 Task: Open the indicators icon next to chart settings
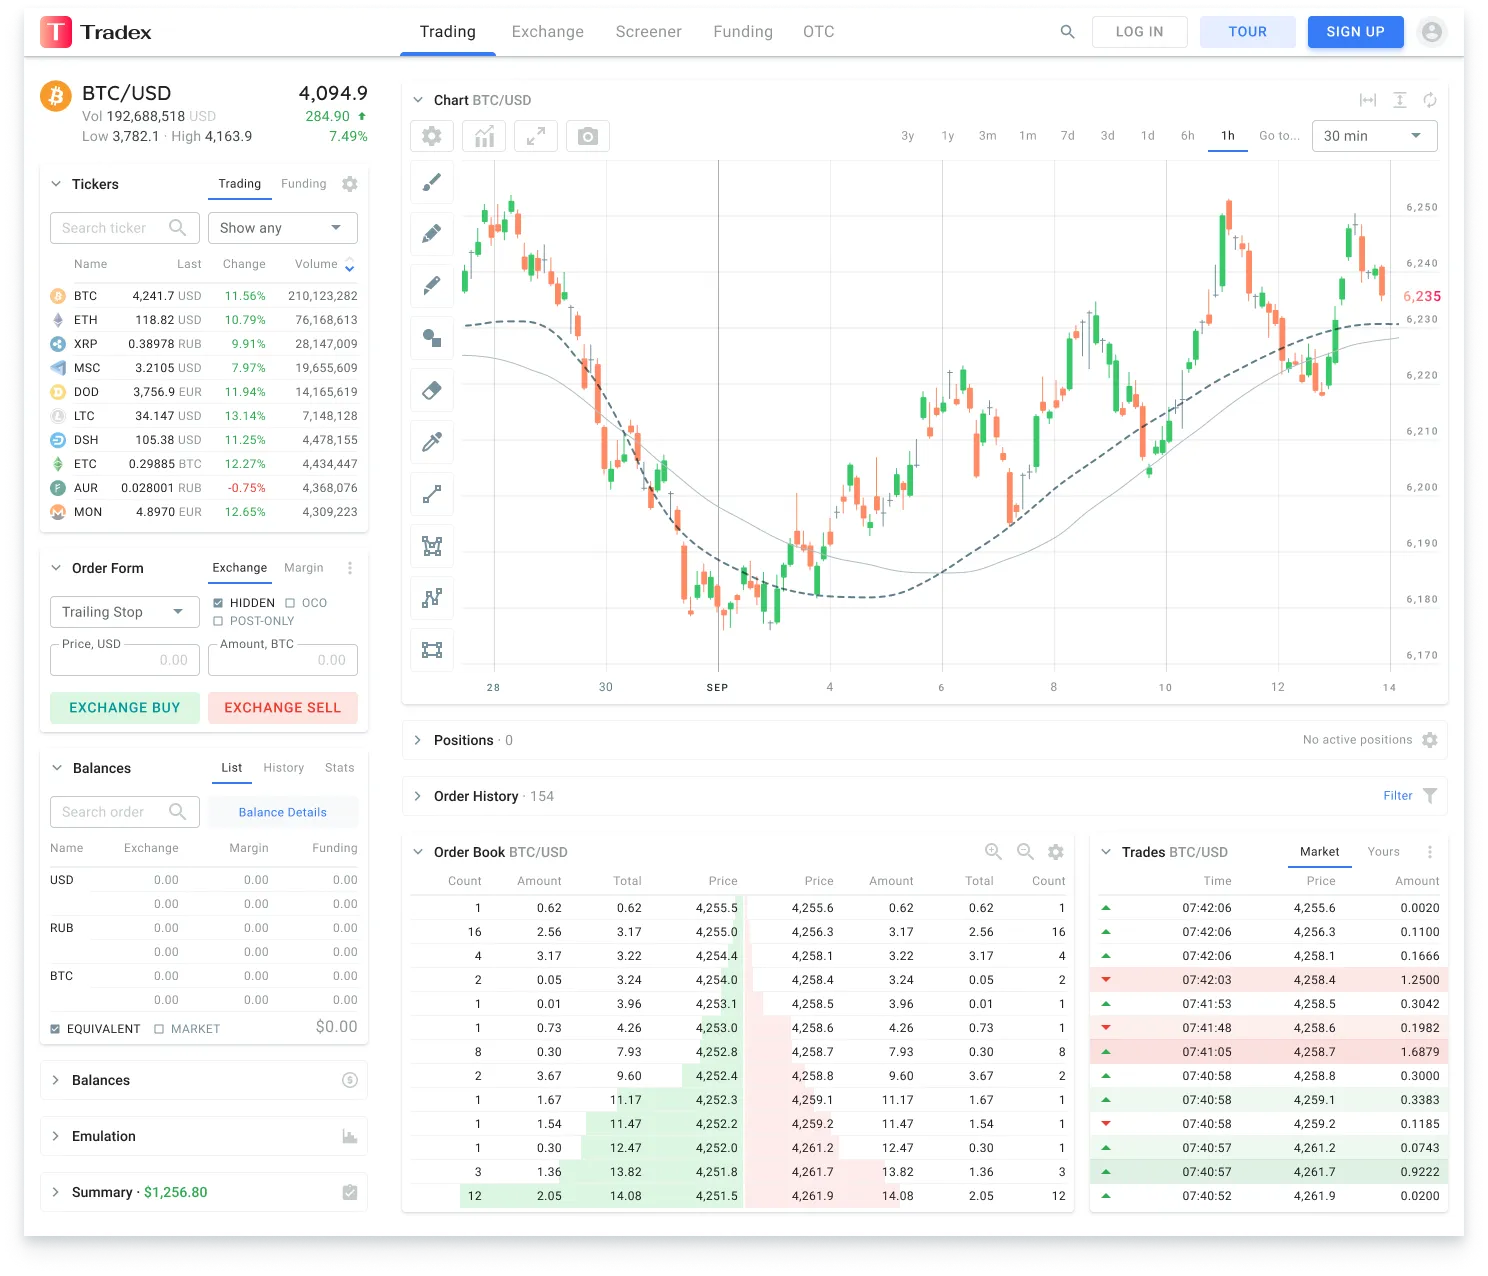(x=483, y=136)
